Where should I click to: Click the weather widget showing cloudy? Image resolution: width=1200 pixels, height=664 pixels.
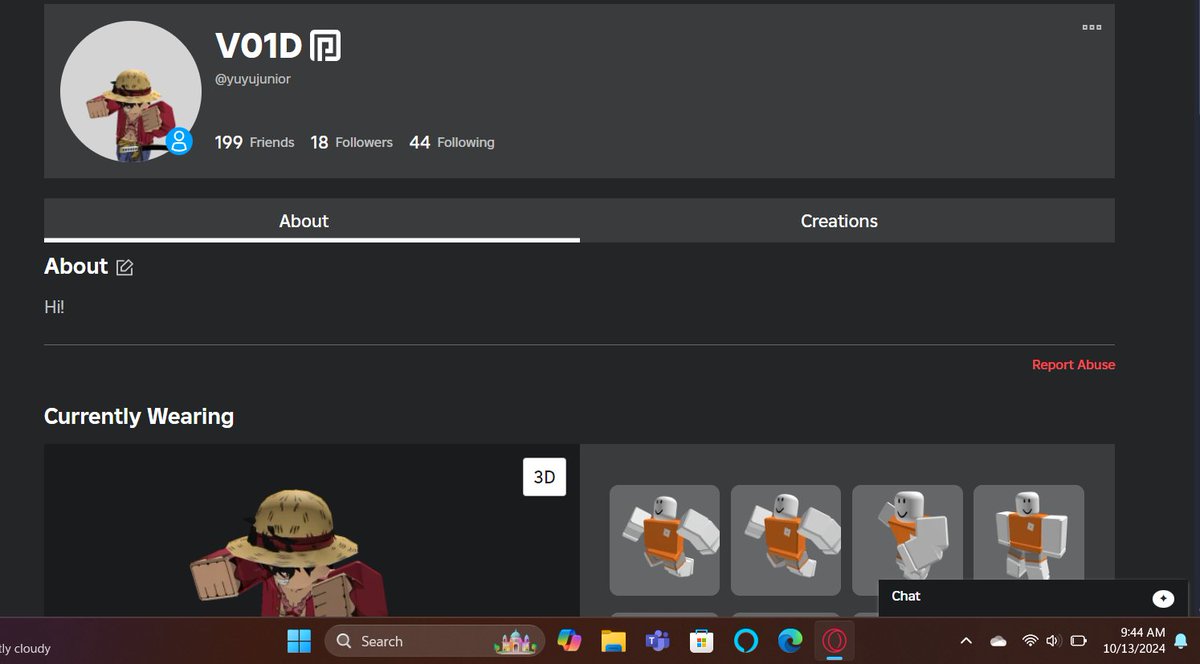click(25, 648)
